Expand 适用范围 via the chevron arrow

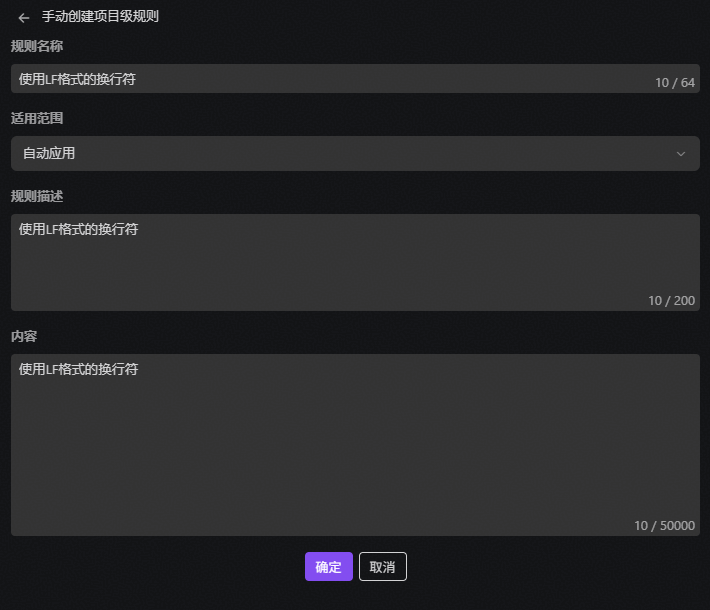click(x=681, y=154)
